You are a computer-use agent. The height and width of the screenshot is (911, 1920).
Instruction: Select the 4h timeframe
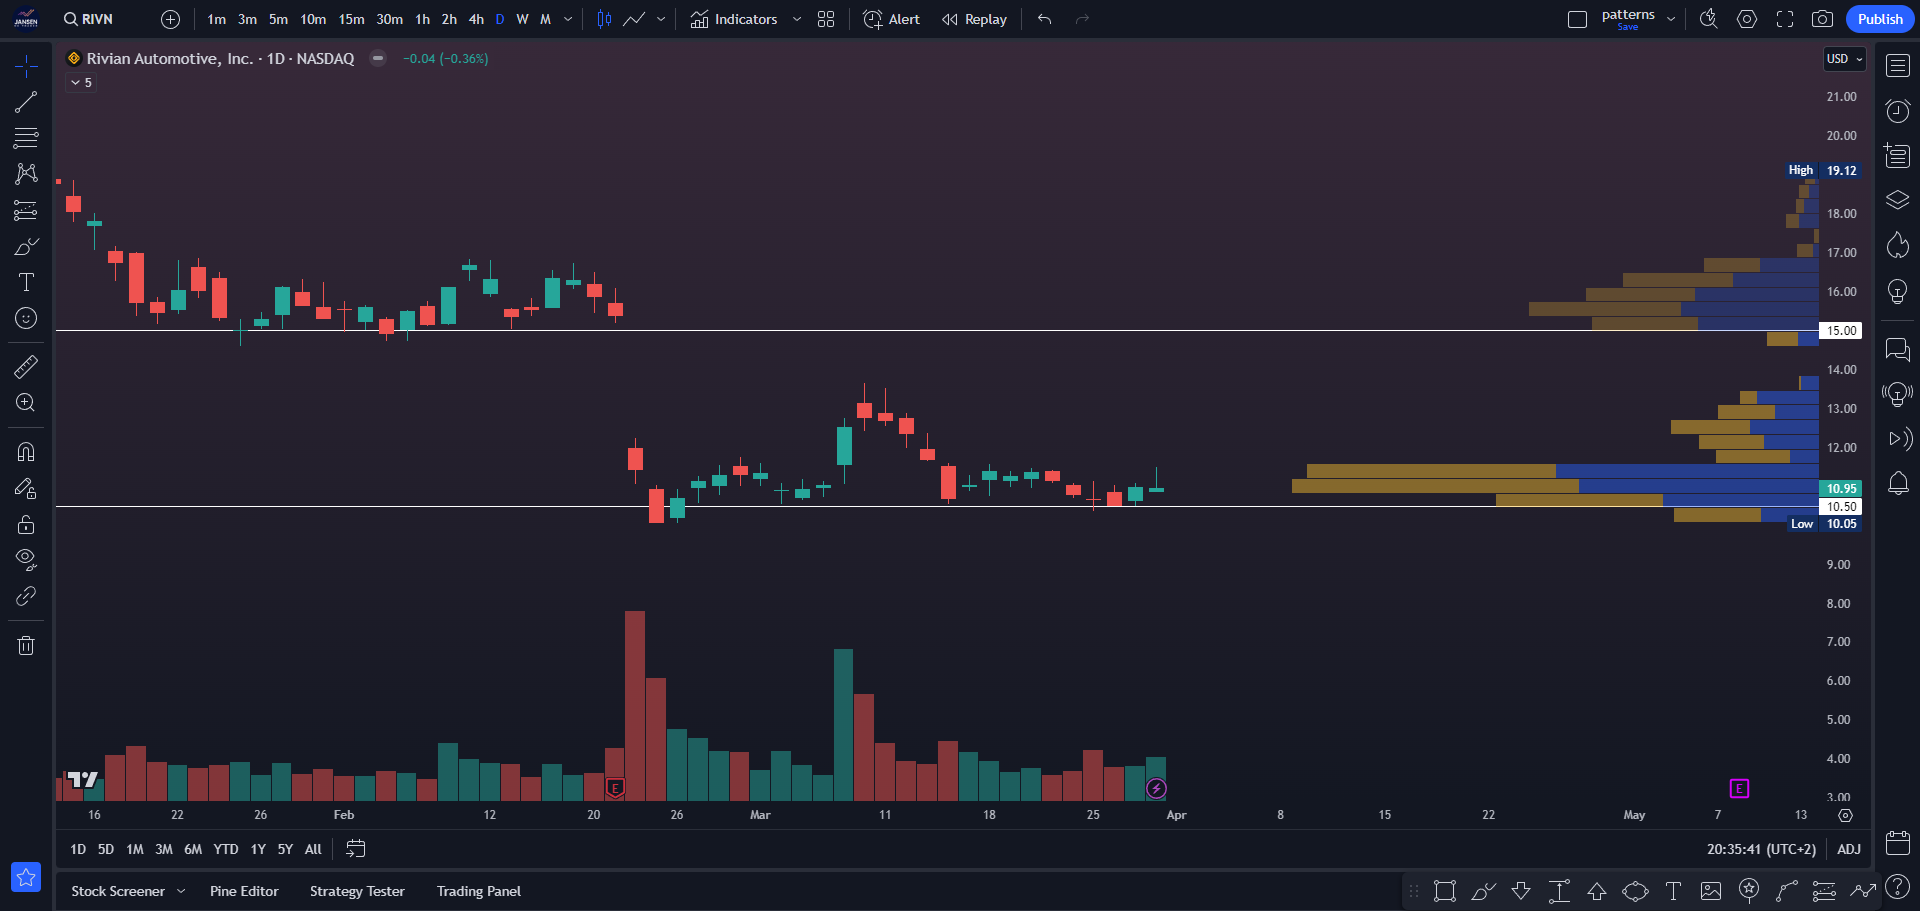476,19
